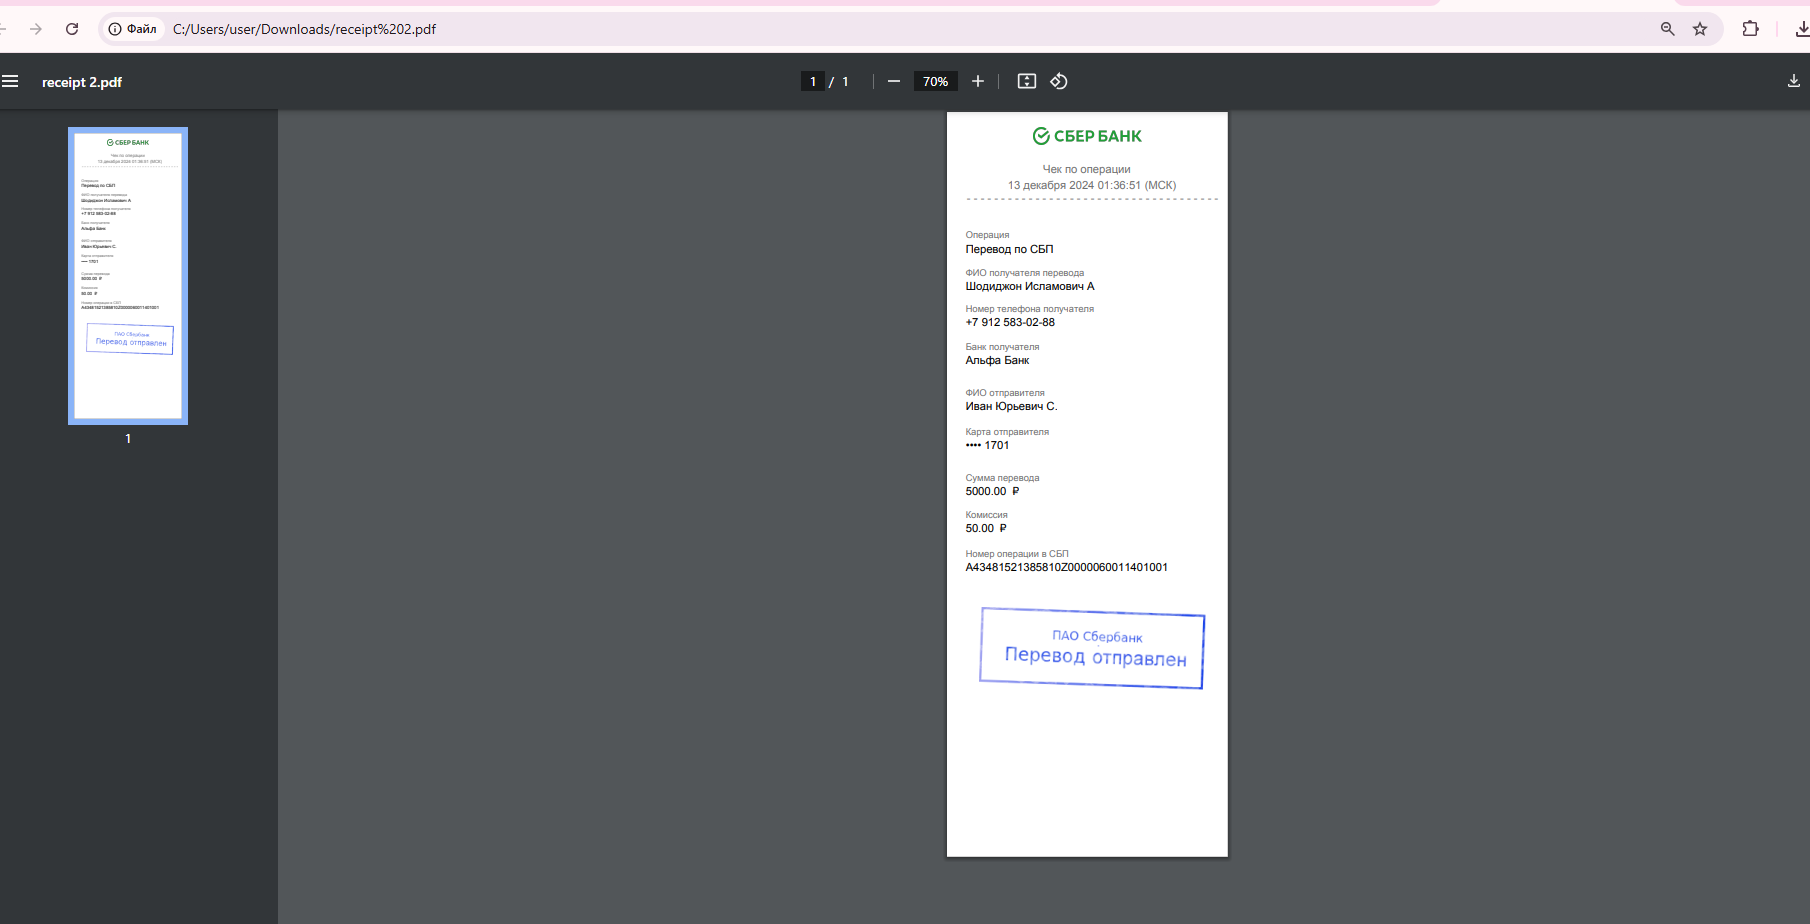Click the total page count after slash
Screen dimensions: 1810x924
pyautogui.click(x=845, y=82)
